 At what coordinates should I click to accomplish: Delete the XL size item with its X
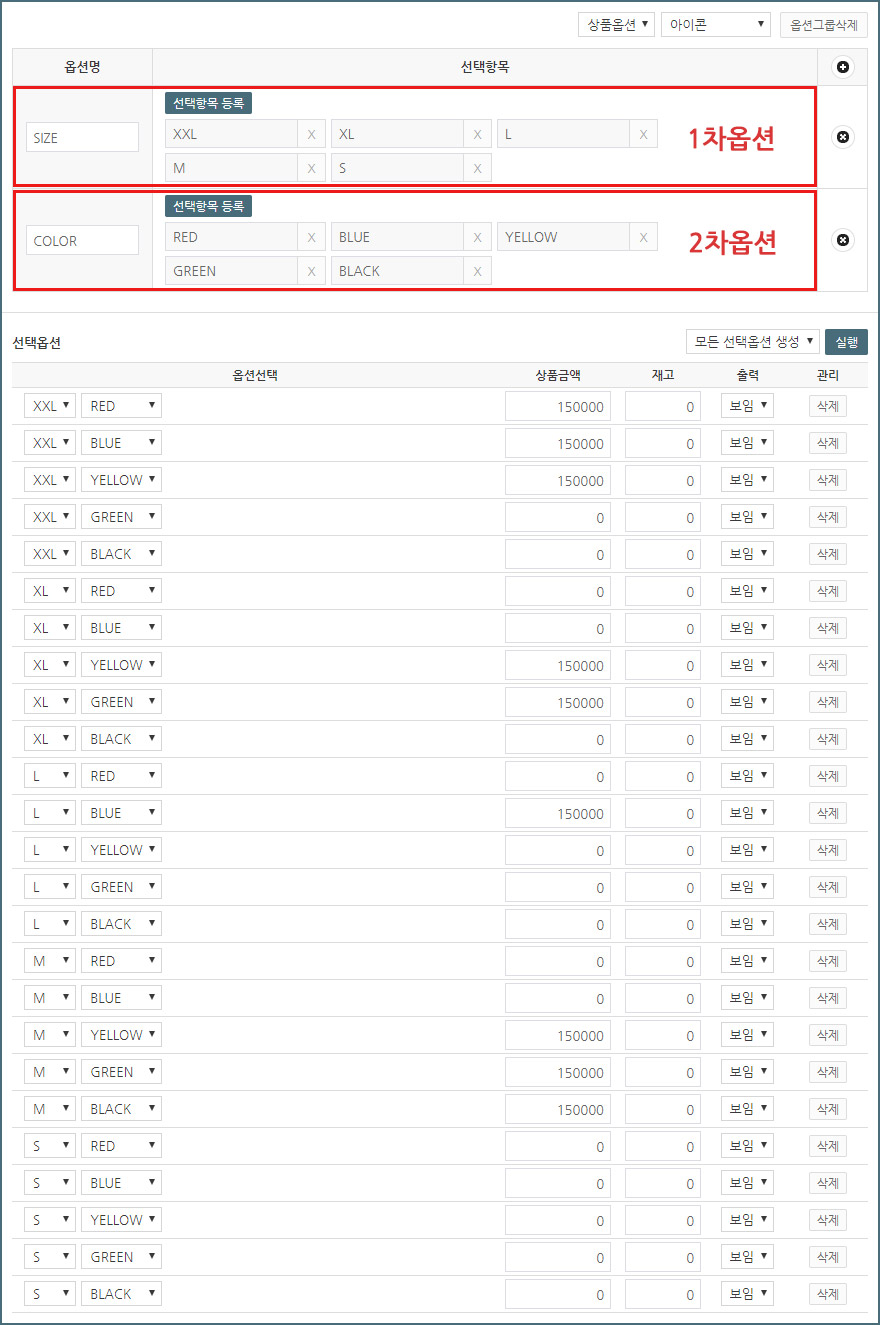[x=477, y=134]
